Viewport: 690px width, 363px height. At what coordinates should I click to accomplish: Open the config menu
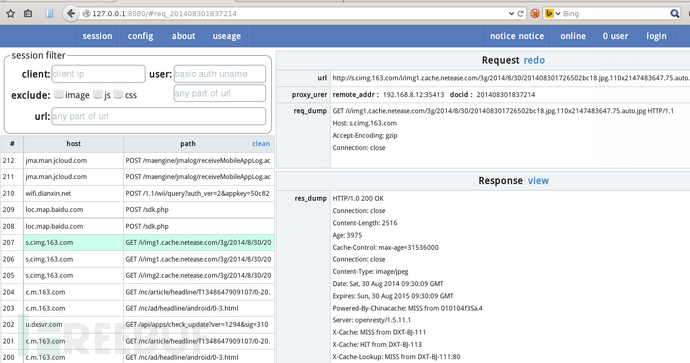(x=140, y=36)
